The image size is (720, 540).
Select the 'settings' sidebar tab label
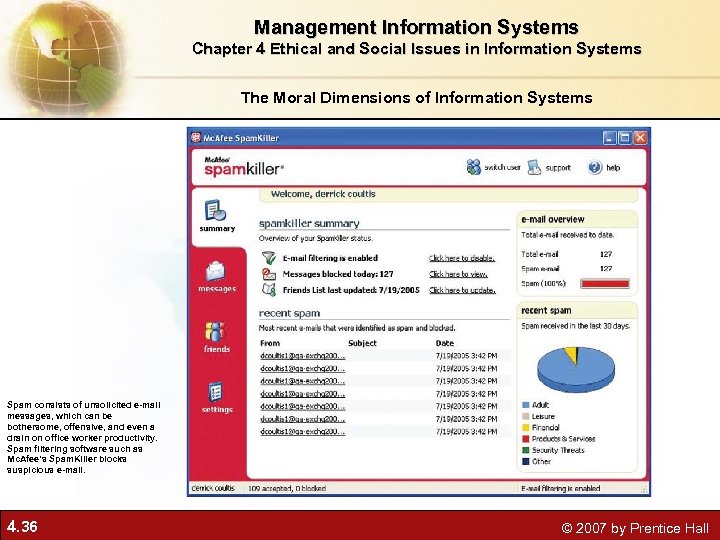pyautogui.click(x=217, y=409)
